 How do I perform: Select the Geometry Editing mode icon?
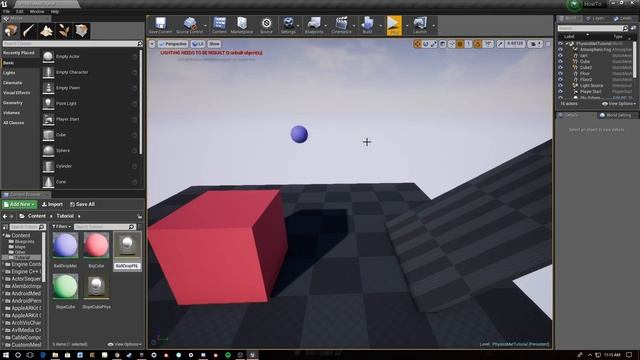(x=82, y=31)
